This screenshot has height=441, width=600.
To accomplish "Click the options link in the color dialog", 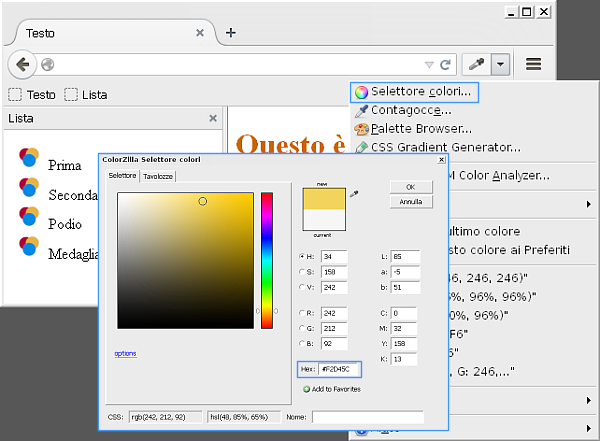I will point(125,353).
